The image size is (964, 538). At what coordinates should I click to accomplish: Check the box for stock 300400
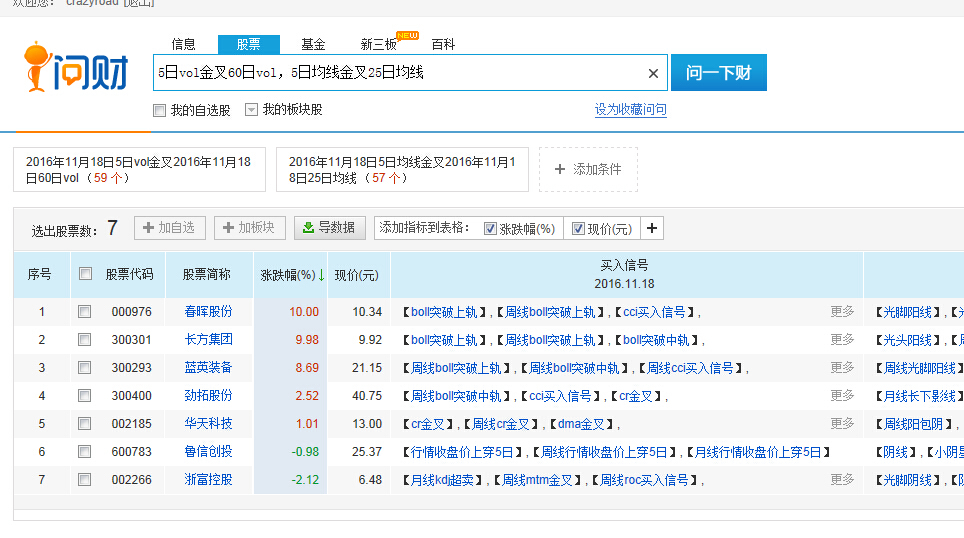[84, 395]
